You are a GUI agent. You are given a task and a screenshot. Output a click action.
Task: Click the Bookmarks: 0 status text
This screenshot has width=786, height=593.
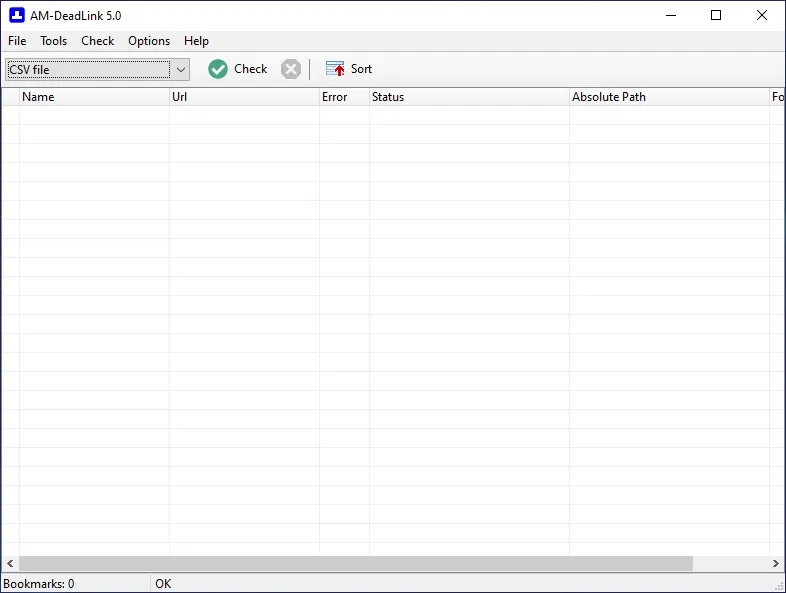click(x=39, y=583)
